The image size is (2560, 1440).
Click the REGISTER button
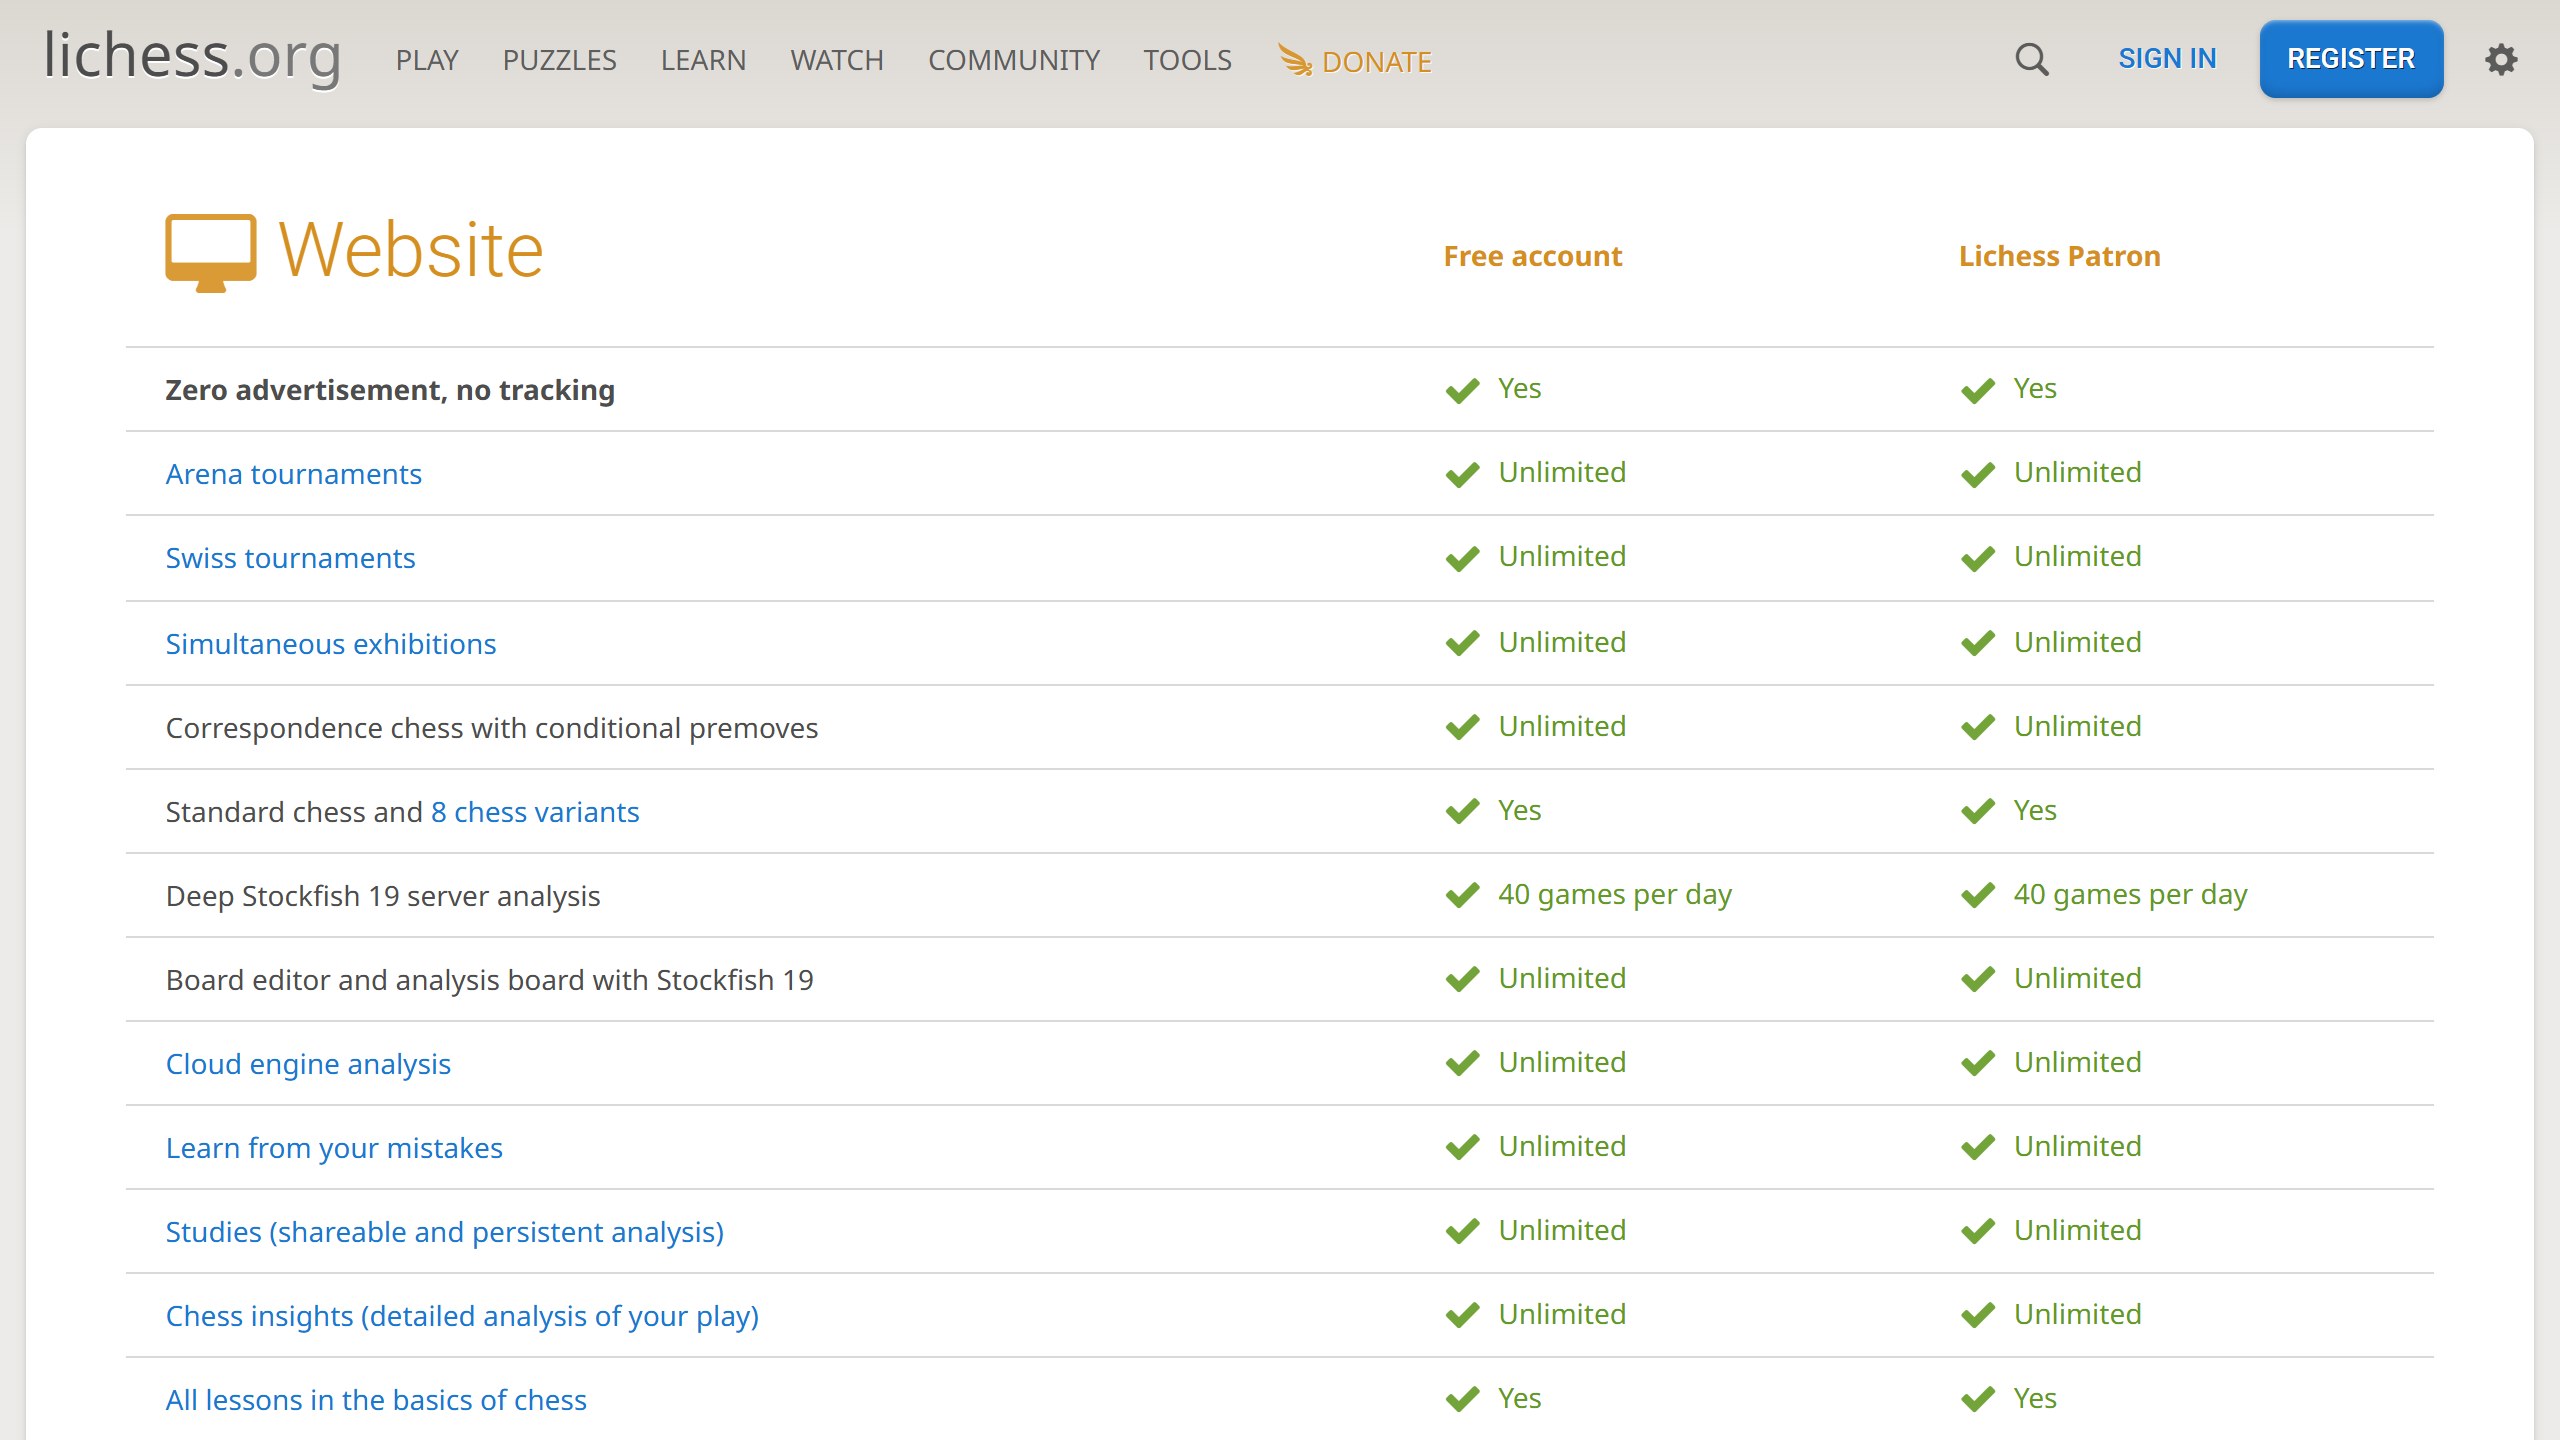point(2351,59)
